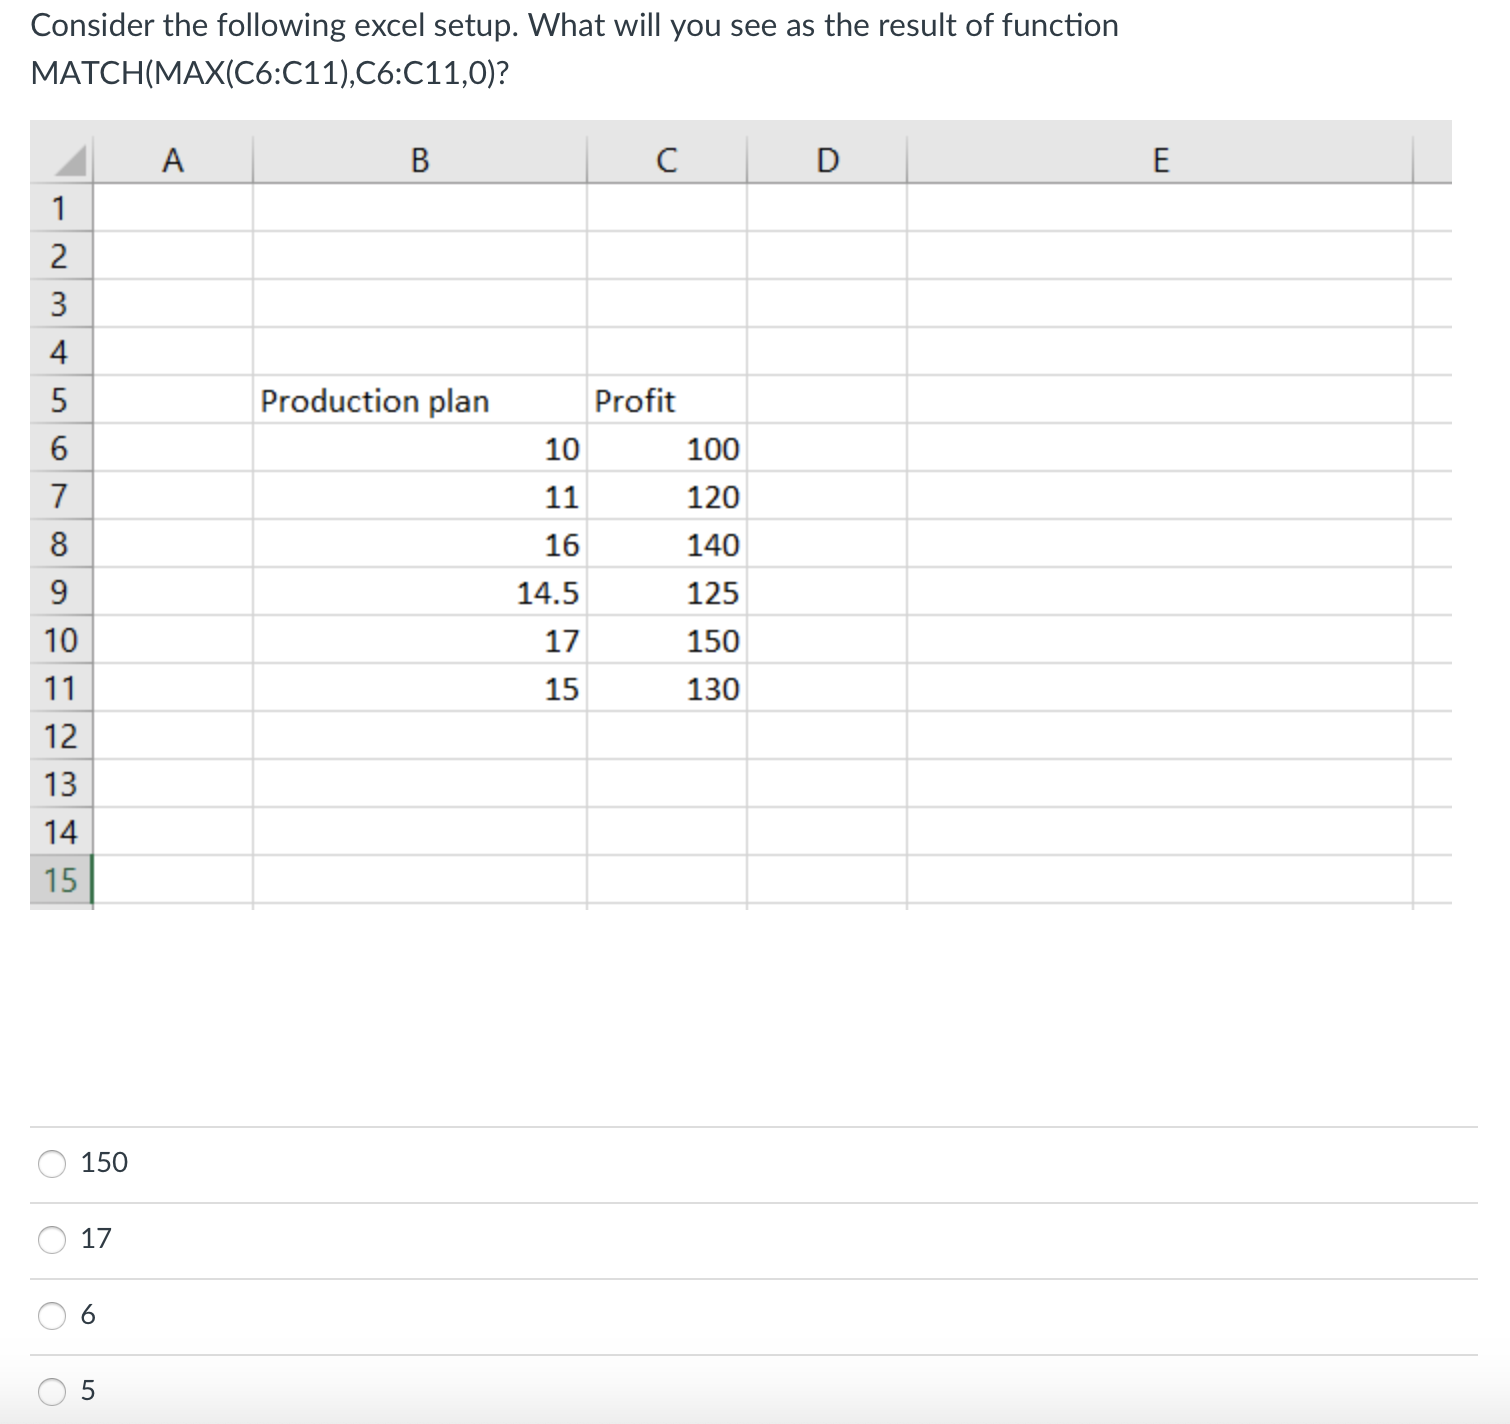This screenshot has height=1424, width=1510.
Task: Click the Production plan header cell
Action: tap(375, 400)
